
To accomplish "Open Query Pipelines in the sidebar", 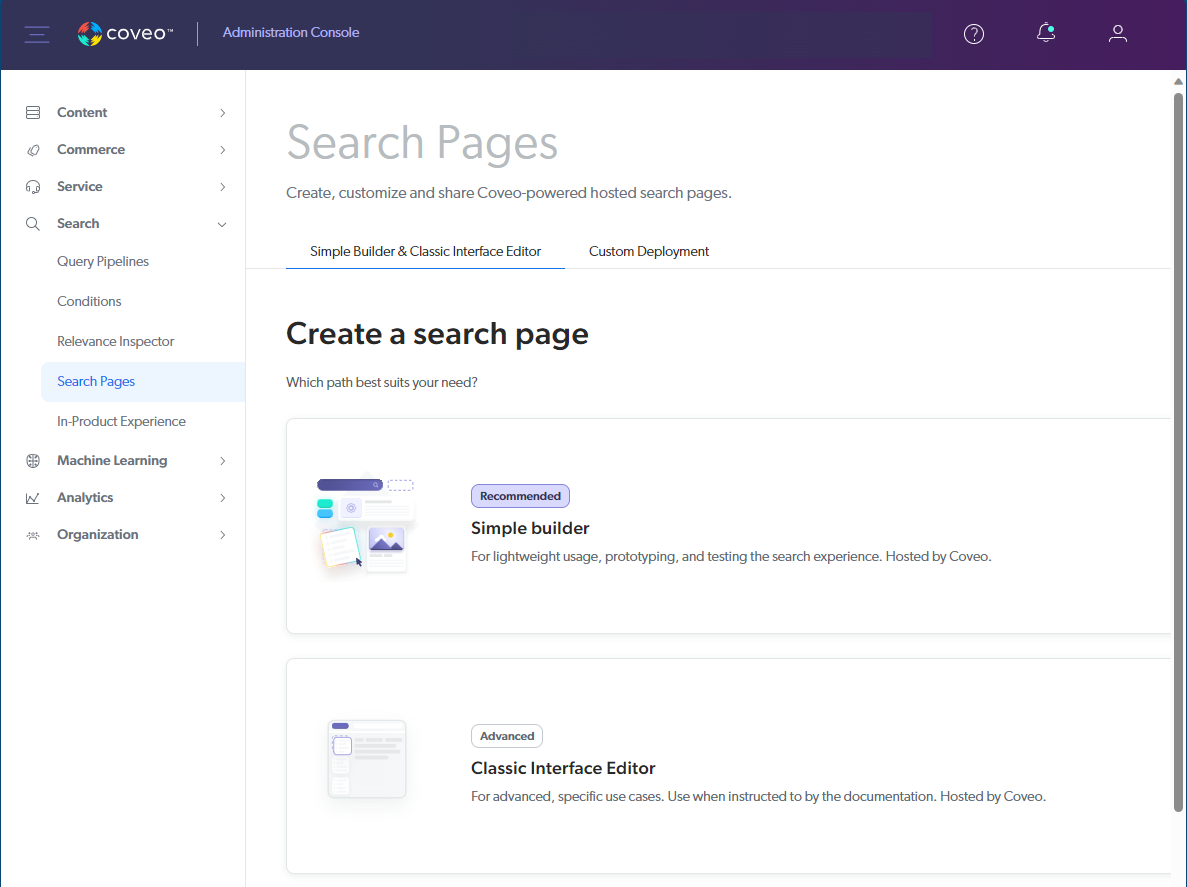I will click(x=103, y=261).
